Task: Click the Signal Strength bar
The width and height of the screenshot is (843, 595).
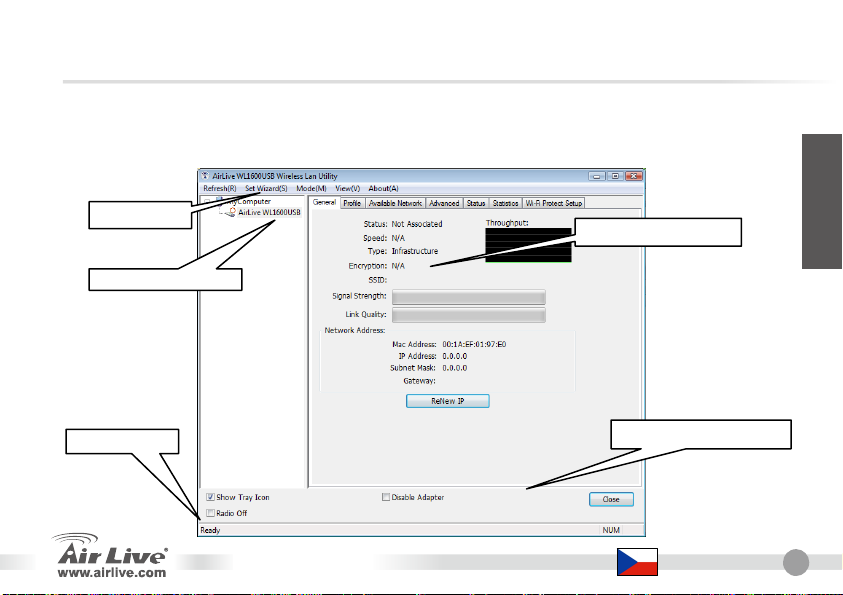Action: 469,297
